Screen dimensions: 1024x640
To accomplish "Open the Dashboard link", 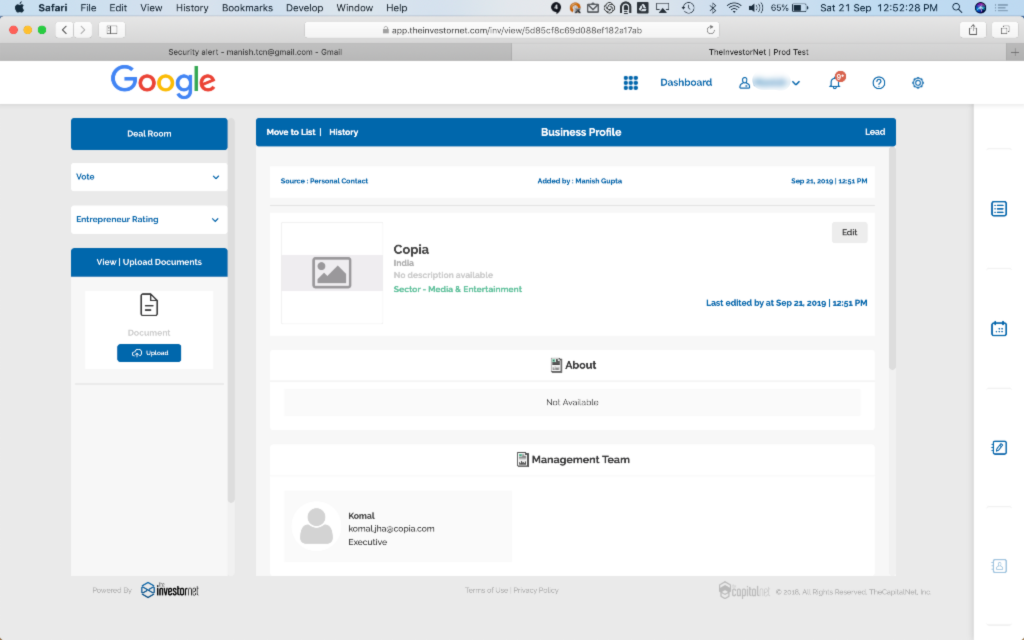I will coord(686,82).
